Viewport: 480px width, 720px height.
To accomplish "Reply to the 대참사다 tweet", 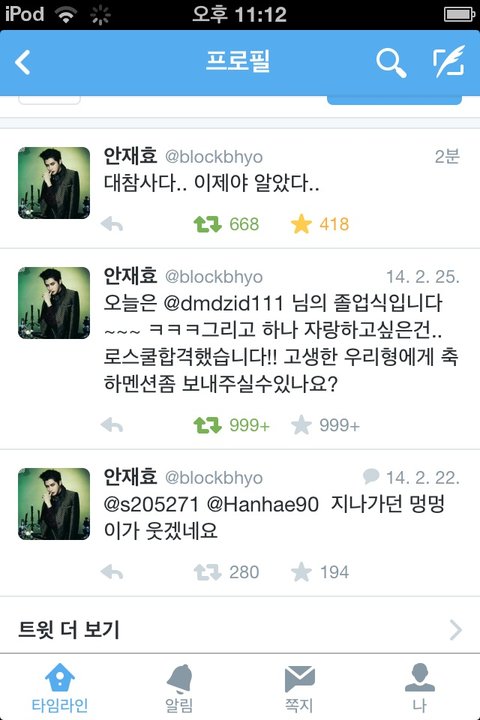I will (112, 224).
